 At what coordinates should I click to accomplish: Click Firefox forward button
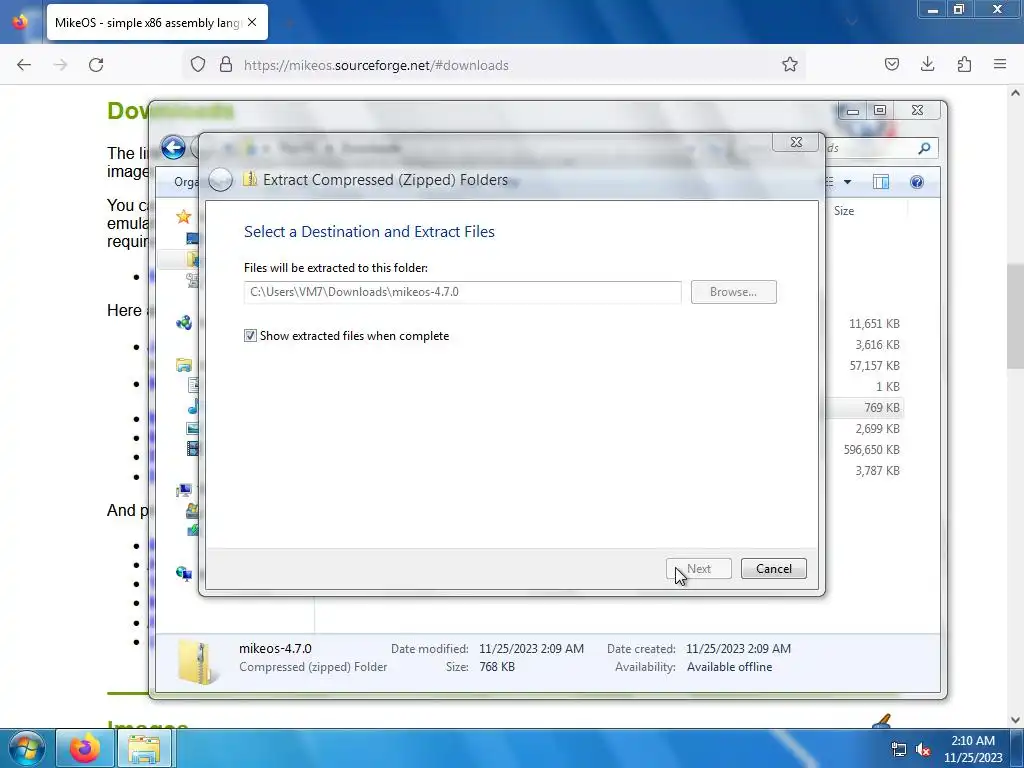60,65
